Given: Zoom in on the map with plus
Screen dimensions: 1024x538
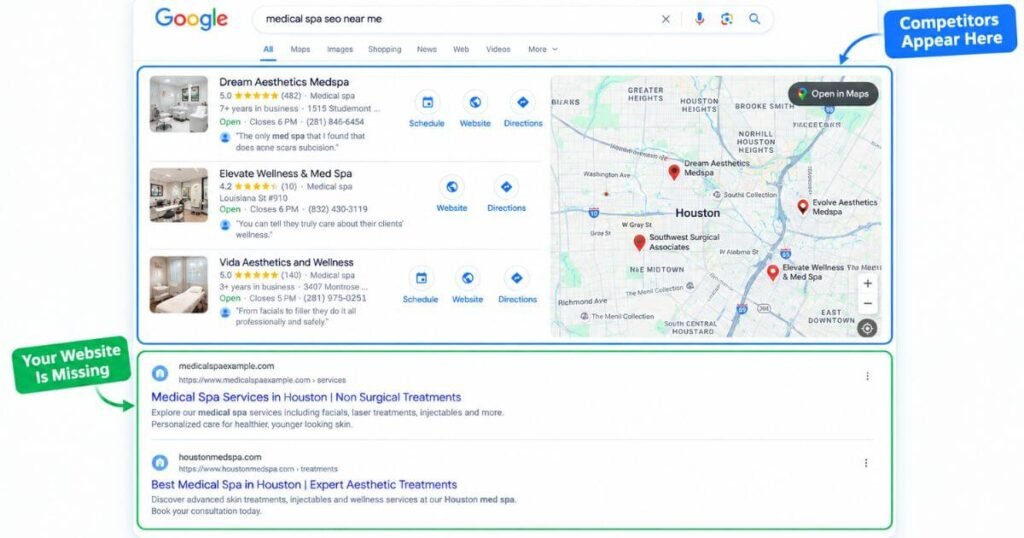Looking at the screenshot, I should [867, 284].
